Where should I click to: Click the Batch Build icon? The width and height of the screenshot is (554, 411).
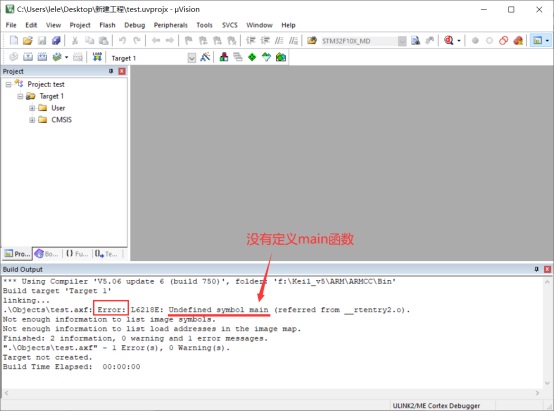point(57,57)
